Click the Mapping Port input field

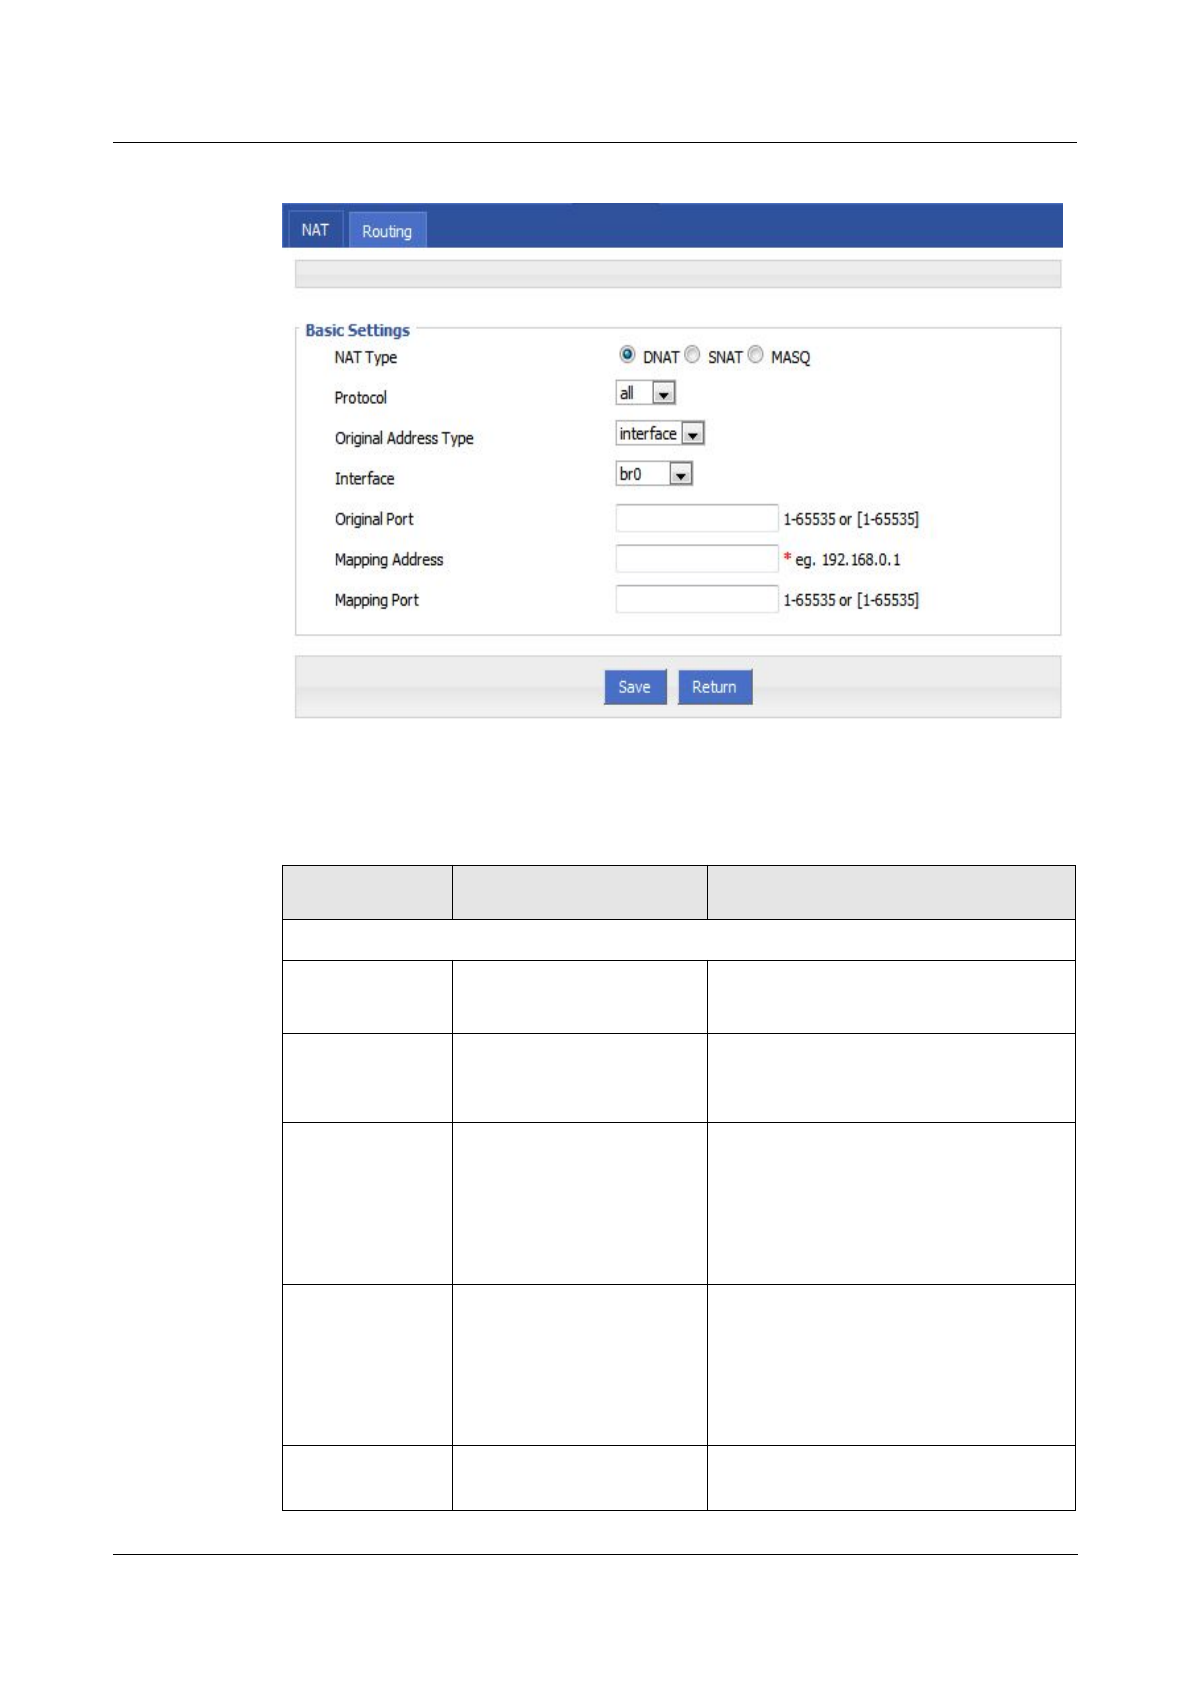[x=696, y=599]
